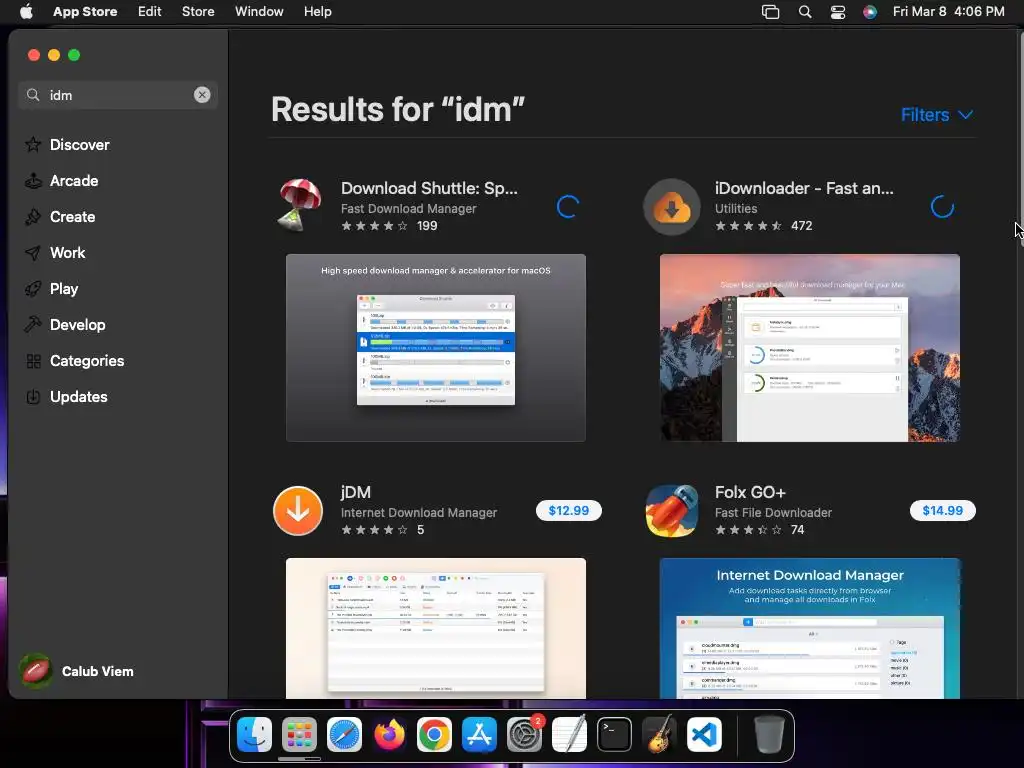The width and height of the screenshot is (1024, 768).
Task: Open the Apple menu
Action: click(26, 12)
